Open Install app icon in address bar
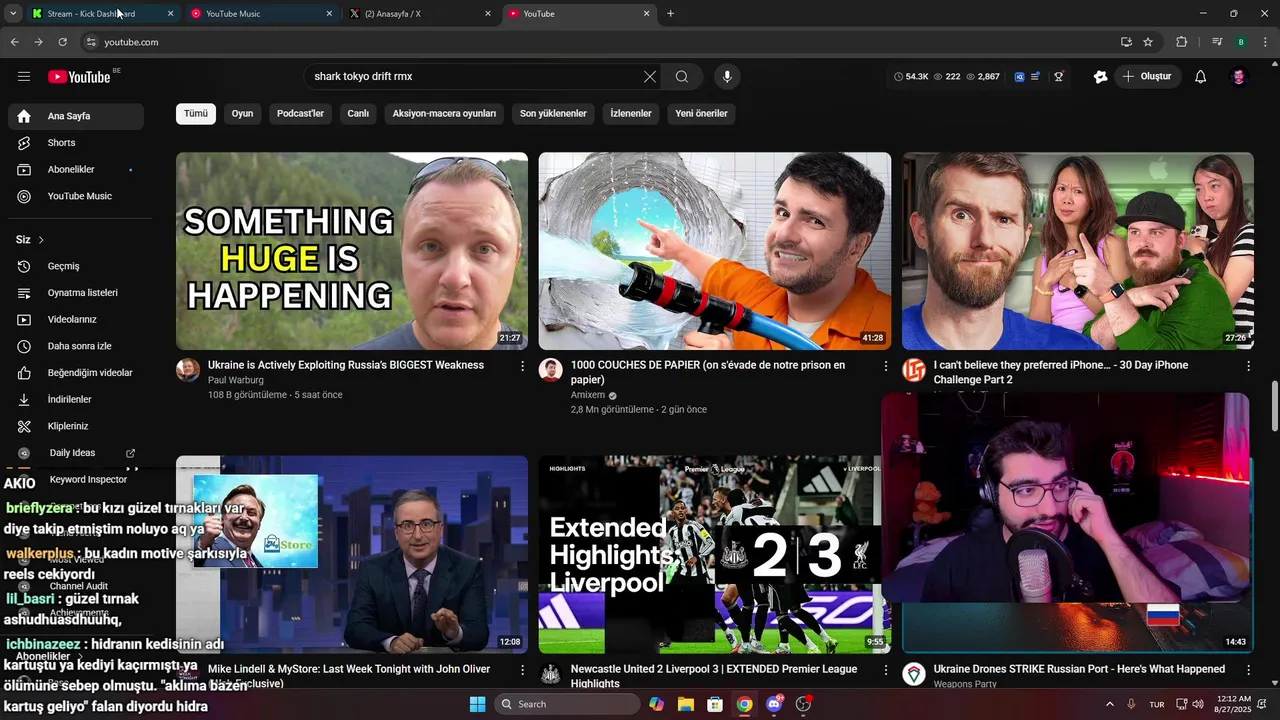This screenshot has width=1280, height=720. tap(1126, 42)
